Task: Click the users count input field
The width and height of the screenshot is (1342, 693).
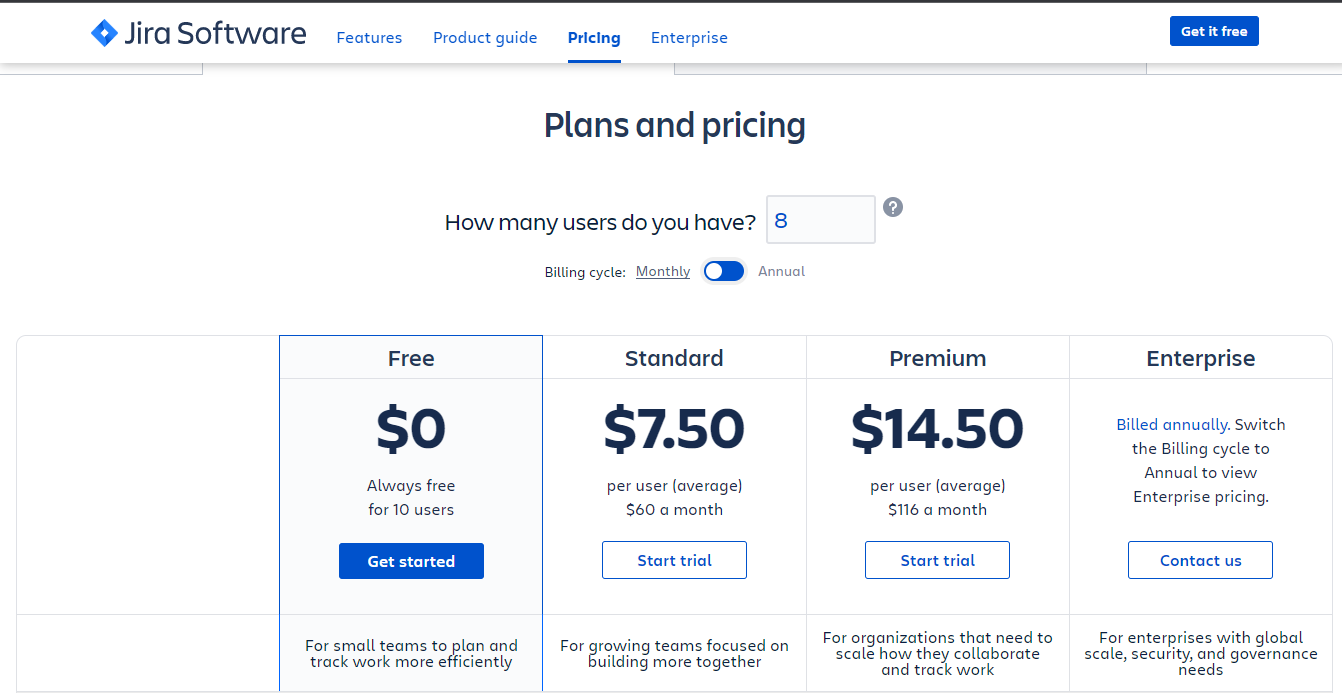Action: coord(820,220)
